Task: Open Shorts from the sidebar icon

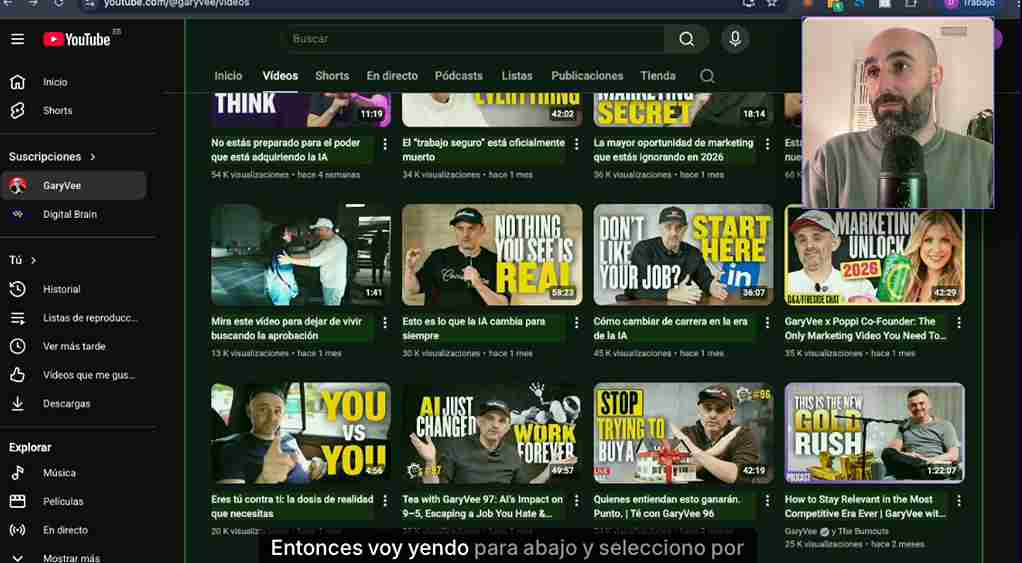Action: pyautogui.click(x=18, y=111)
